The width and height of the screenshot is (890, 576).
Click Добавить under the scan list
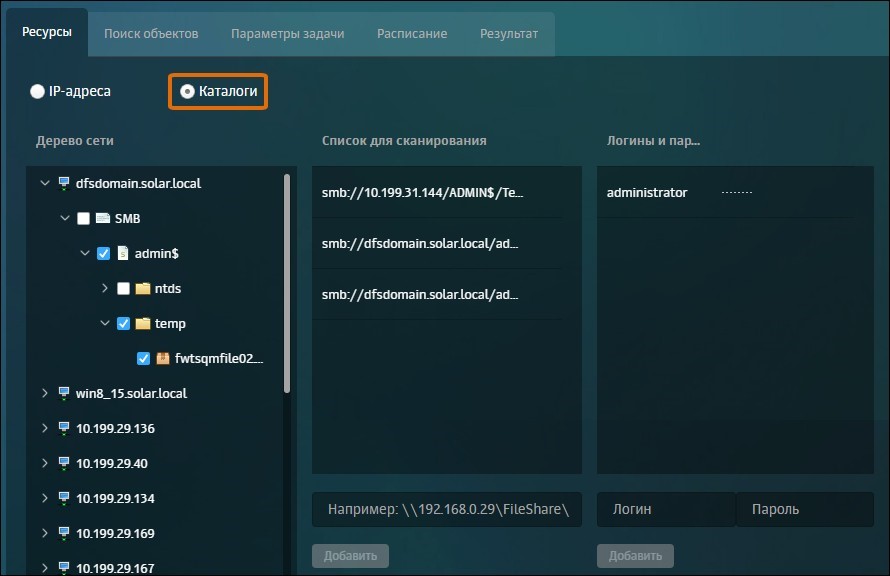point(350,556)
